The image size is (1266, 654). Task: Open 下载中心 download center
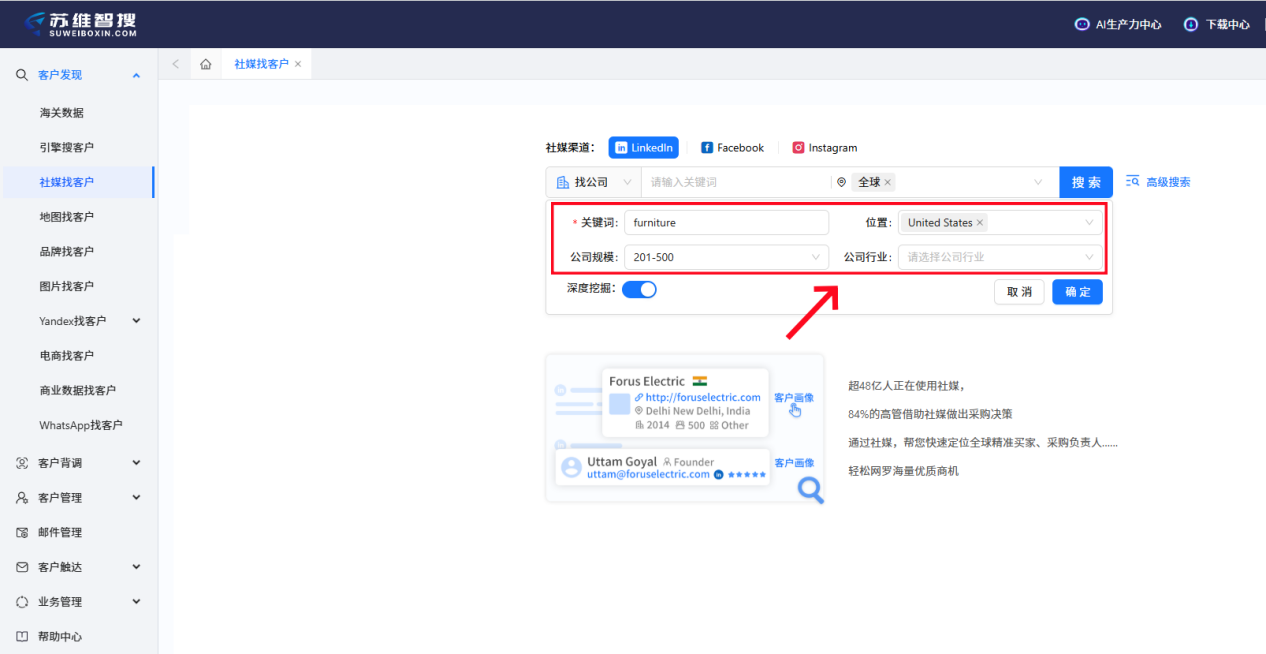(x=1216, y=25)
